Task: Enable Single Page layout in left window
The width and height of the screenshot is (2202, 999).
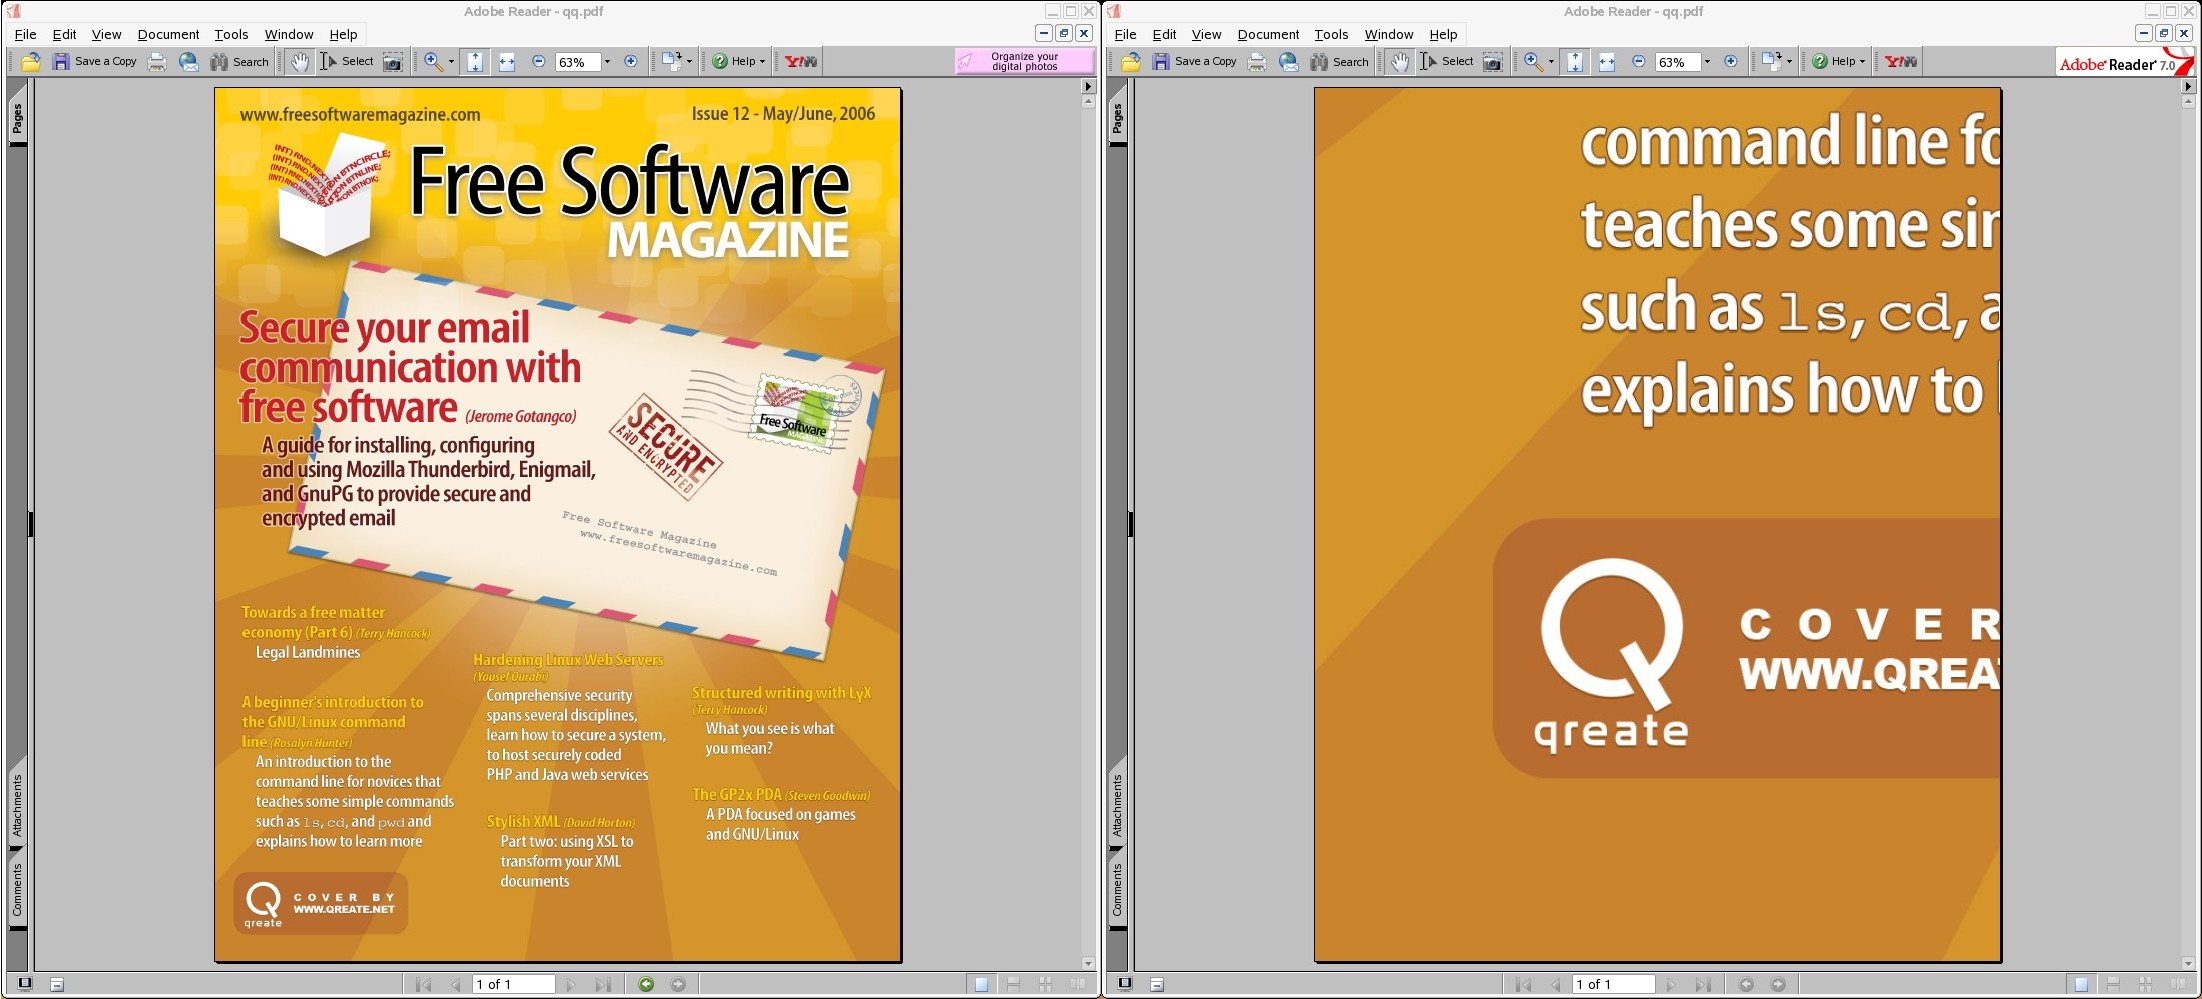Action: point(981,985)
